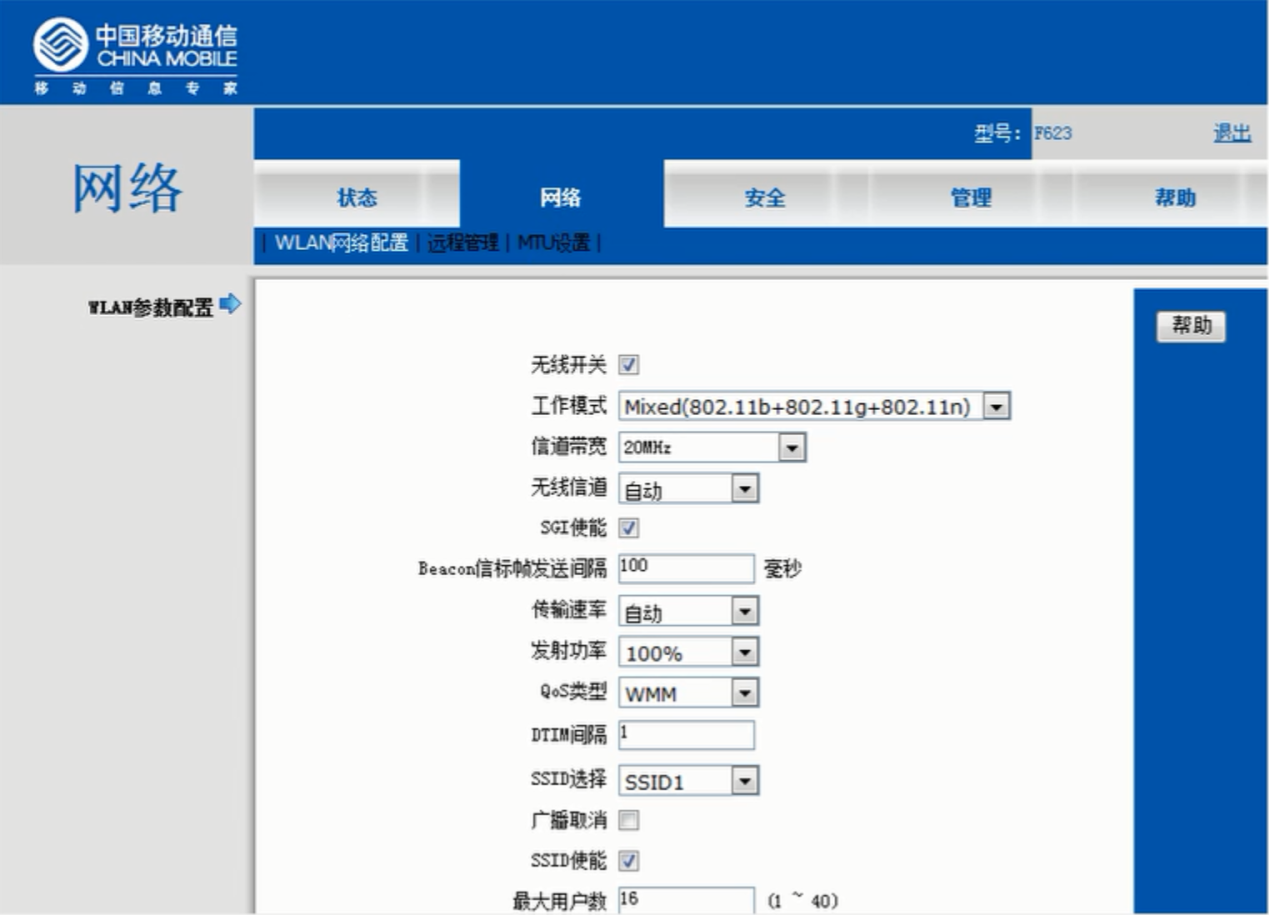Open the 无线信道 dropdown
This screenshot has width=1269, height=915.
[689, 489]
